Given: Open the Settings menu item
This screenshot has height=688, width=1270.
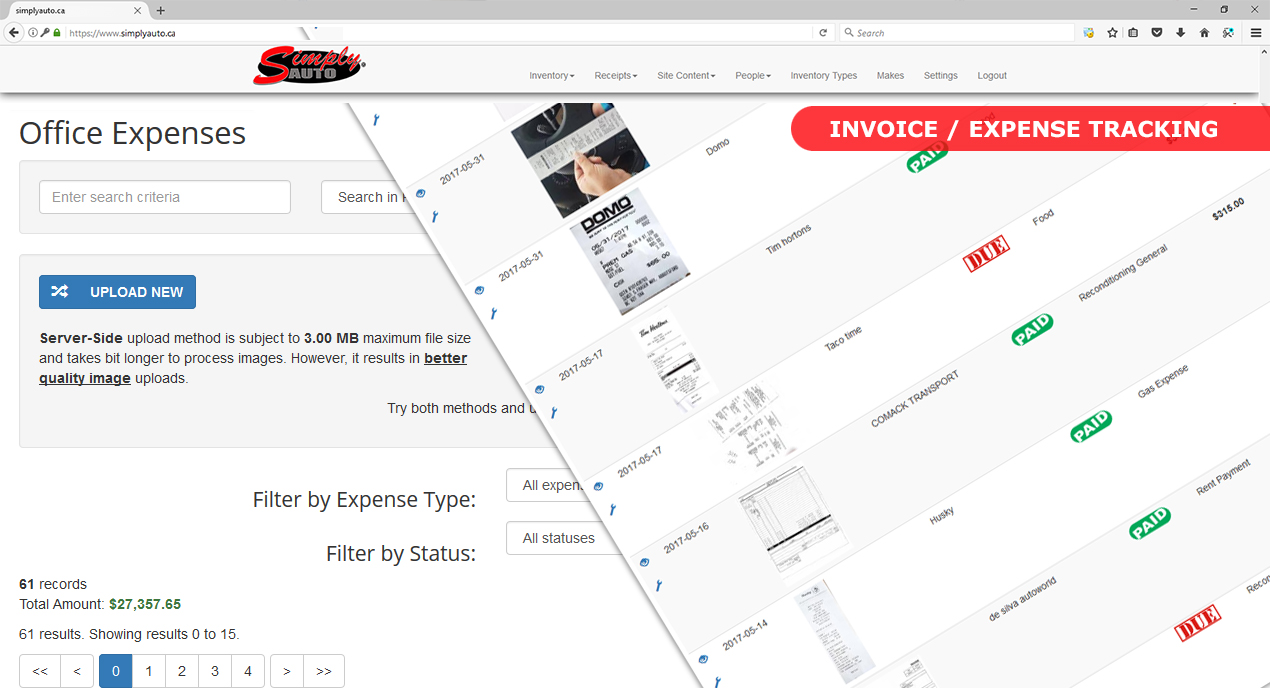Looking at the screenshot, I should 940,76.
